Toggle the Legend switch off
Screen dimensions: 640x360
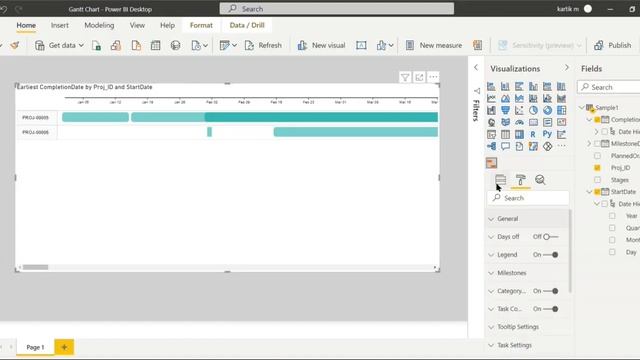pyautogui.click(x=551, y=255)
